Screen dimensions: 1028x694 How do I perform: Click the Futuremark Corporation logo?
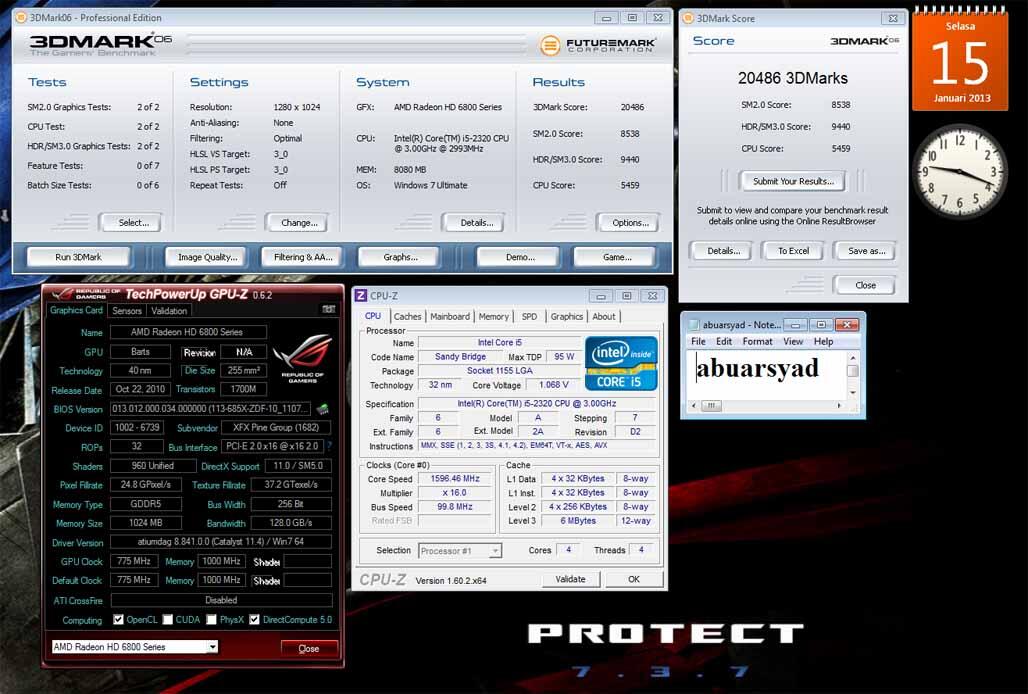[597, 45]
